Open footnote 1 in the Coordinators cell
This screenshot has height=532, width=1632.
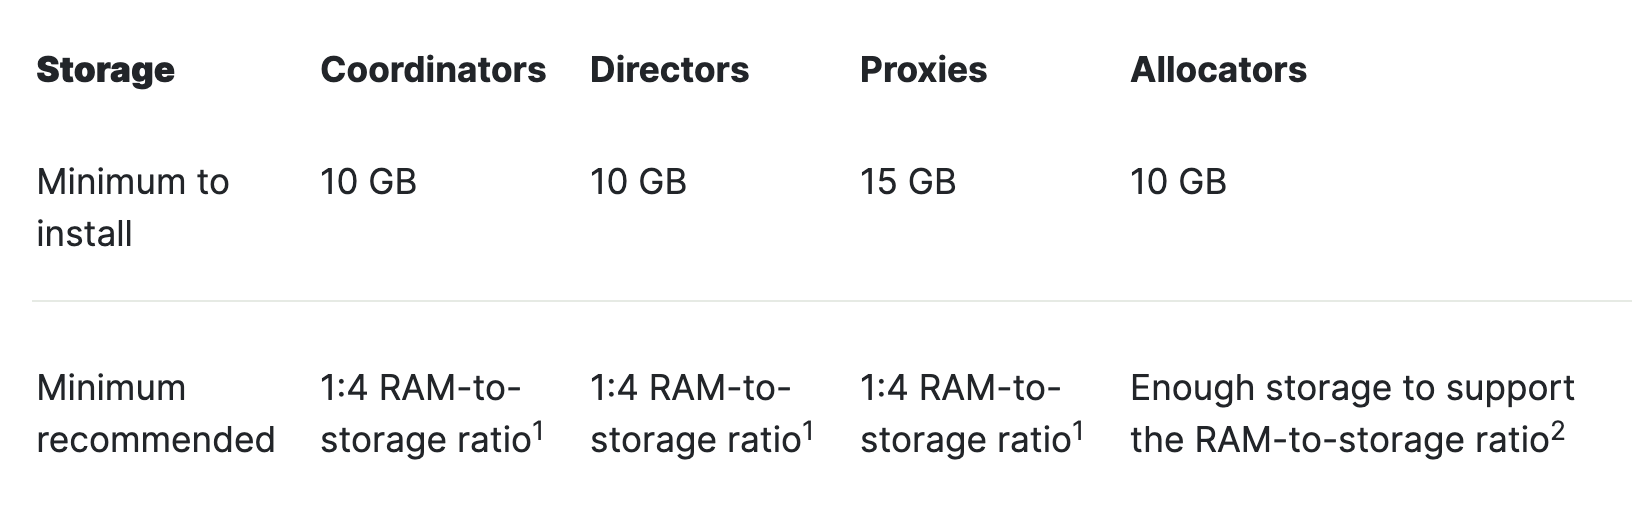click(538, 430)
